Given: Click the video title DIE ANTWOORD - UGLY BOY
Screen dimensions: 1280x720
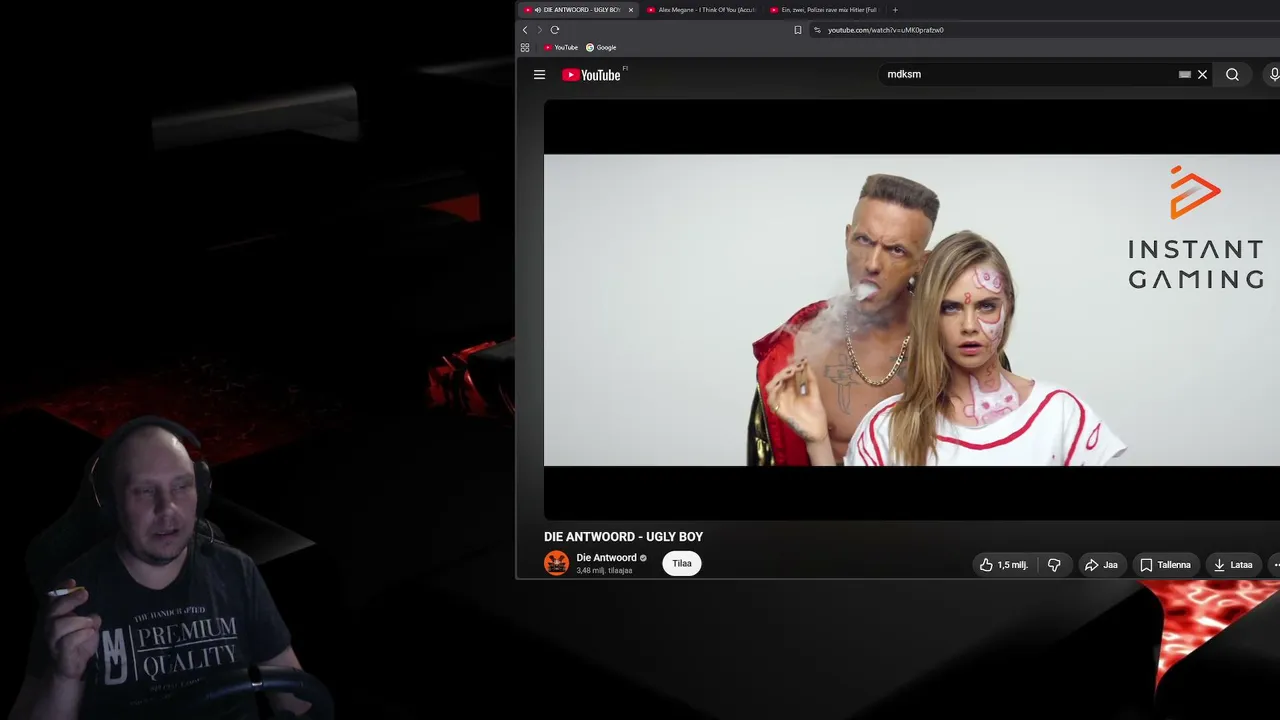Looking at the screenshot, I should (x=623, y=537).
